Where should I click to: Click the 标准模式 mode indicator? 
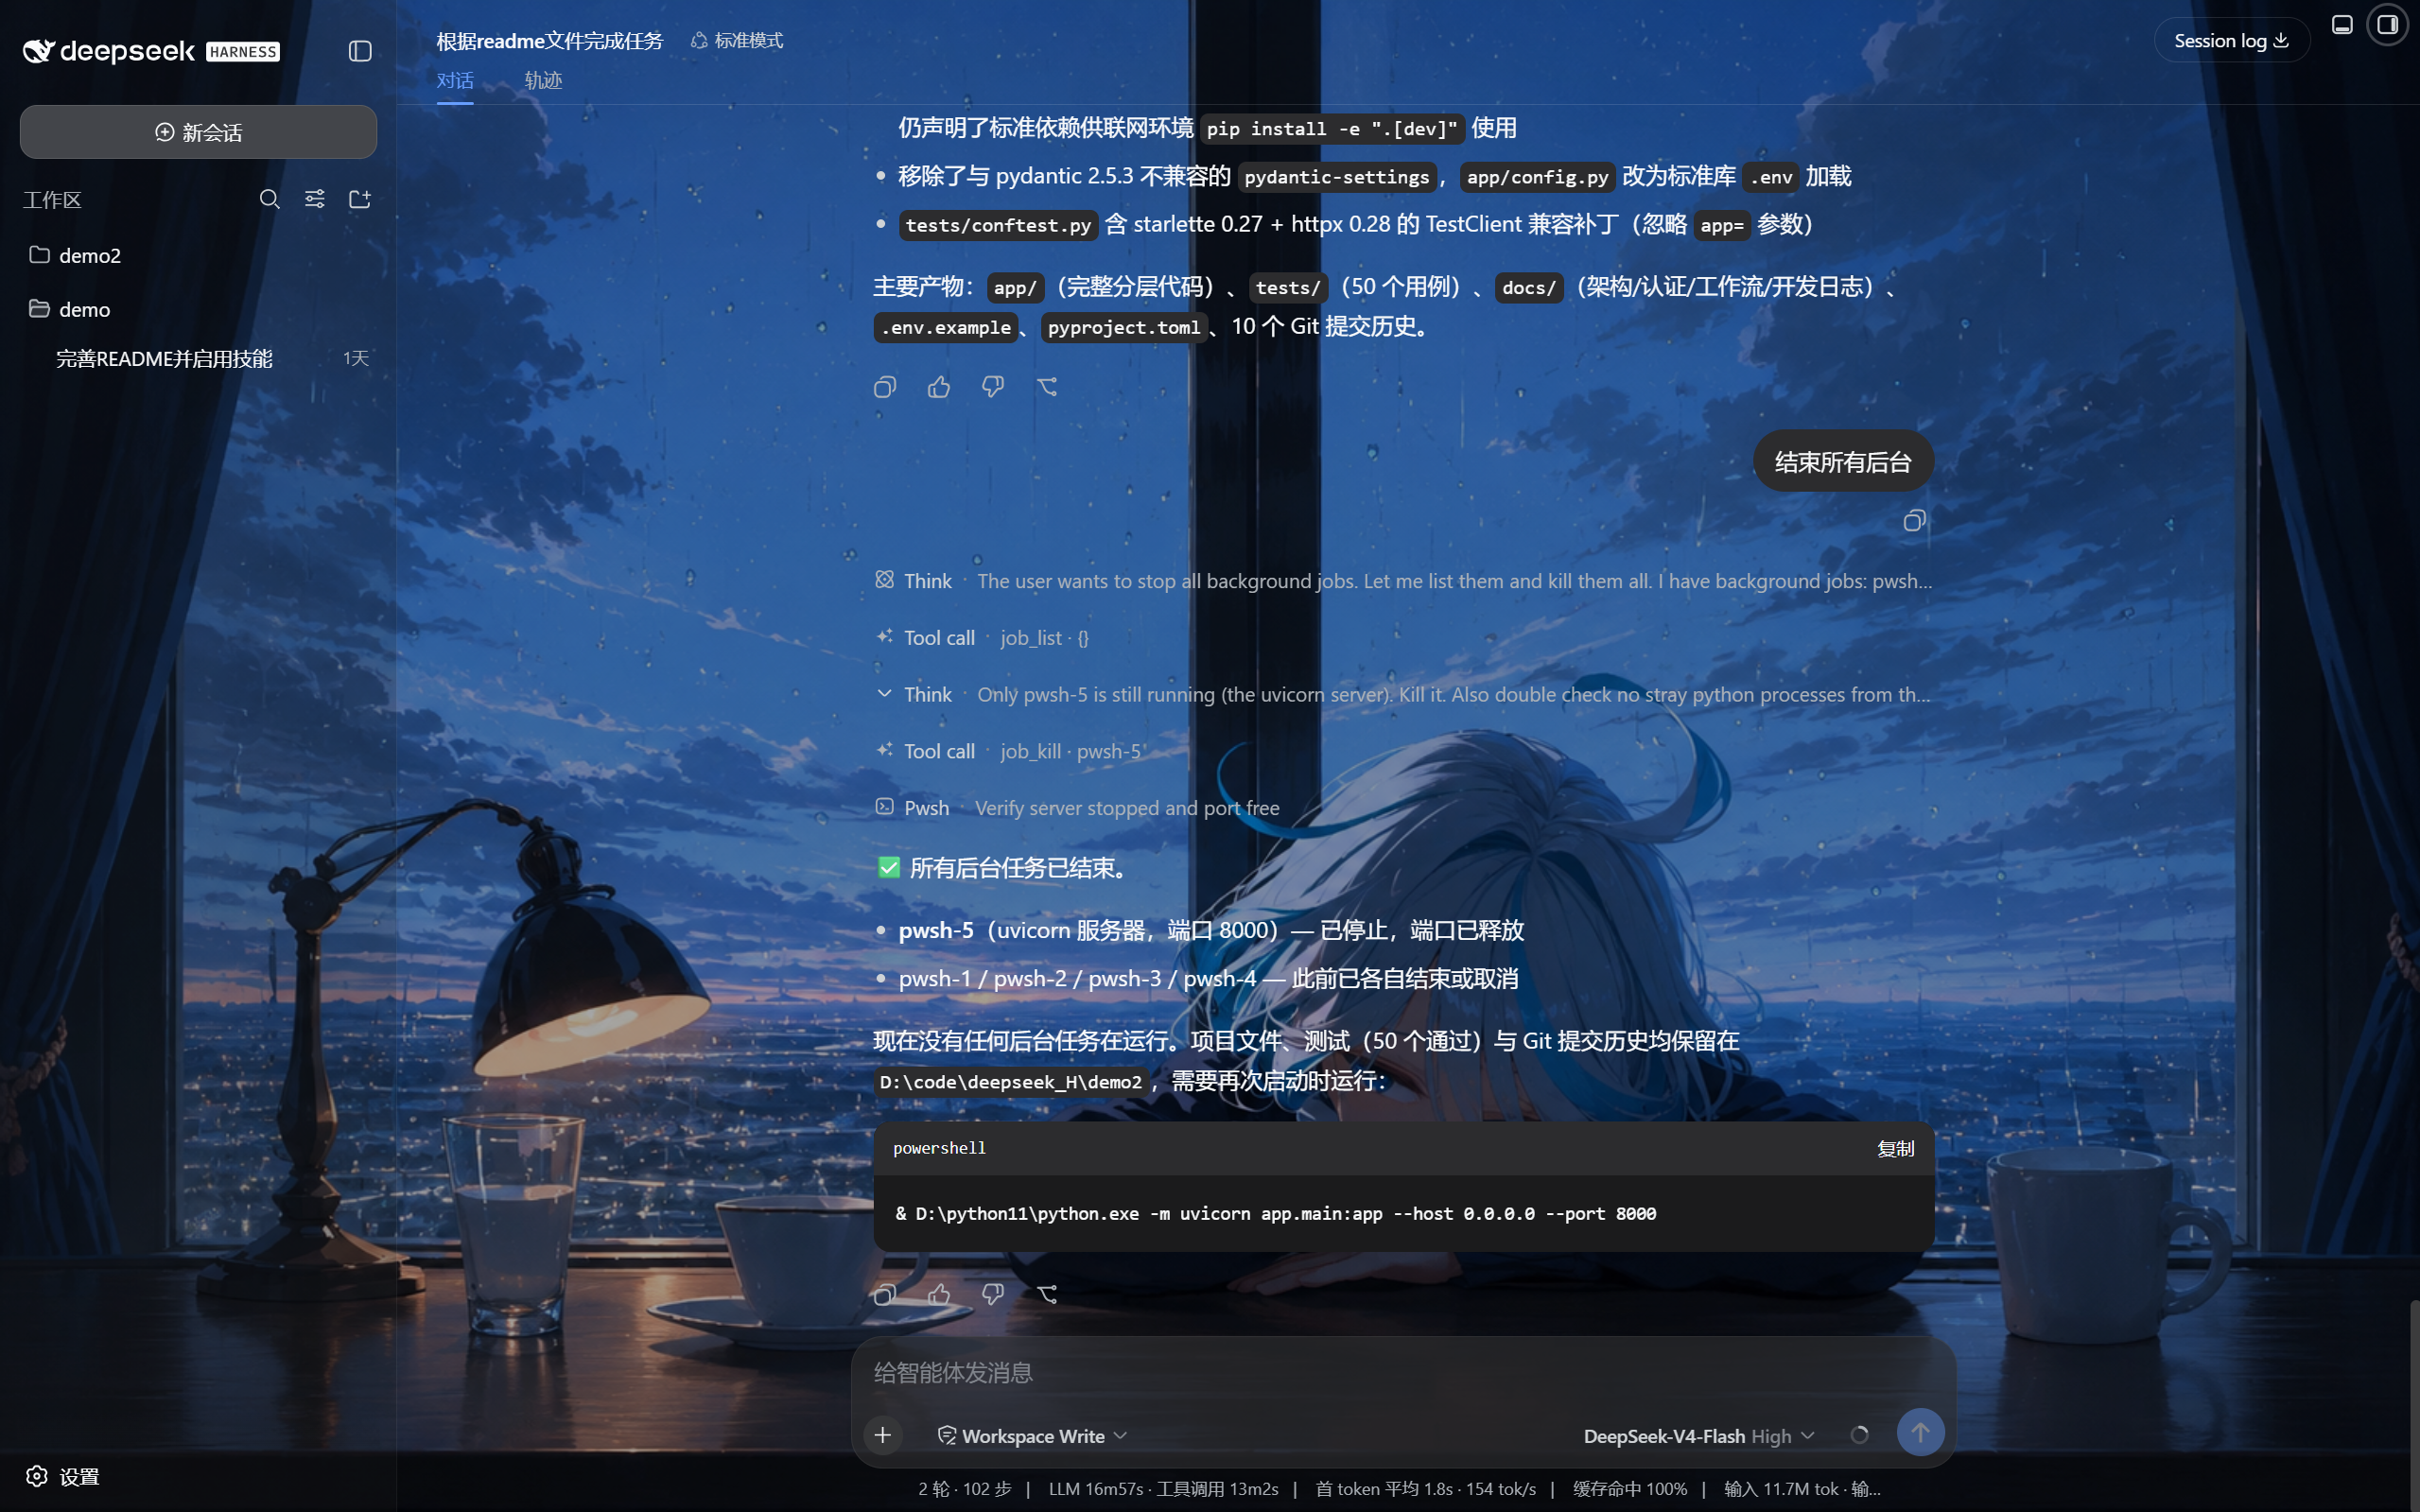click(737, 41)
